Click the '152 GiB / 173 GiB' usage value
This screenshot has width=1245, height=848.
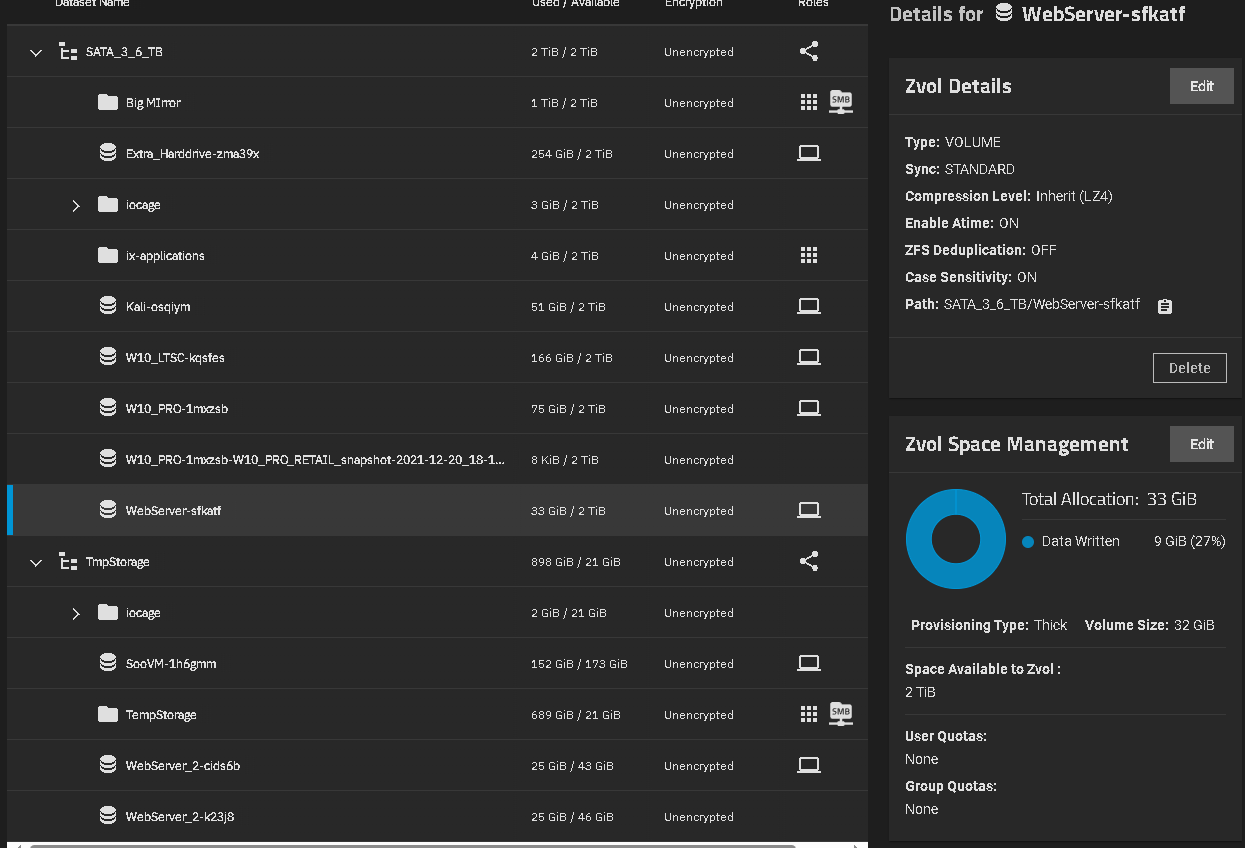pos(579,664)
